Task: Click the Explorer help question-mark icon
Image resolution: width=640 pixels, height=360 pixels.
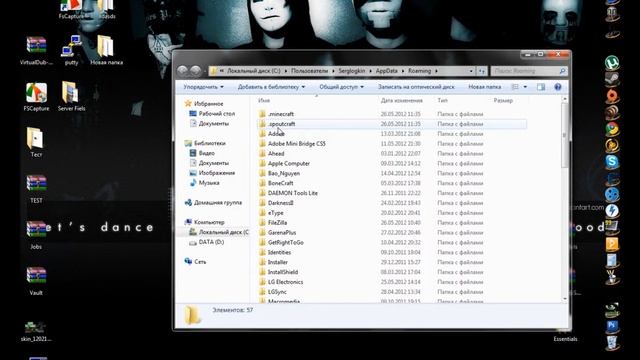Action: point(558,87)
